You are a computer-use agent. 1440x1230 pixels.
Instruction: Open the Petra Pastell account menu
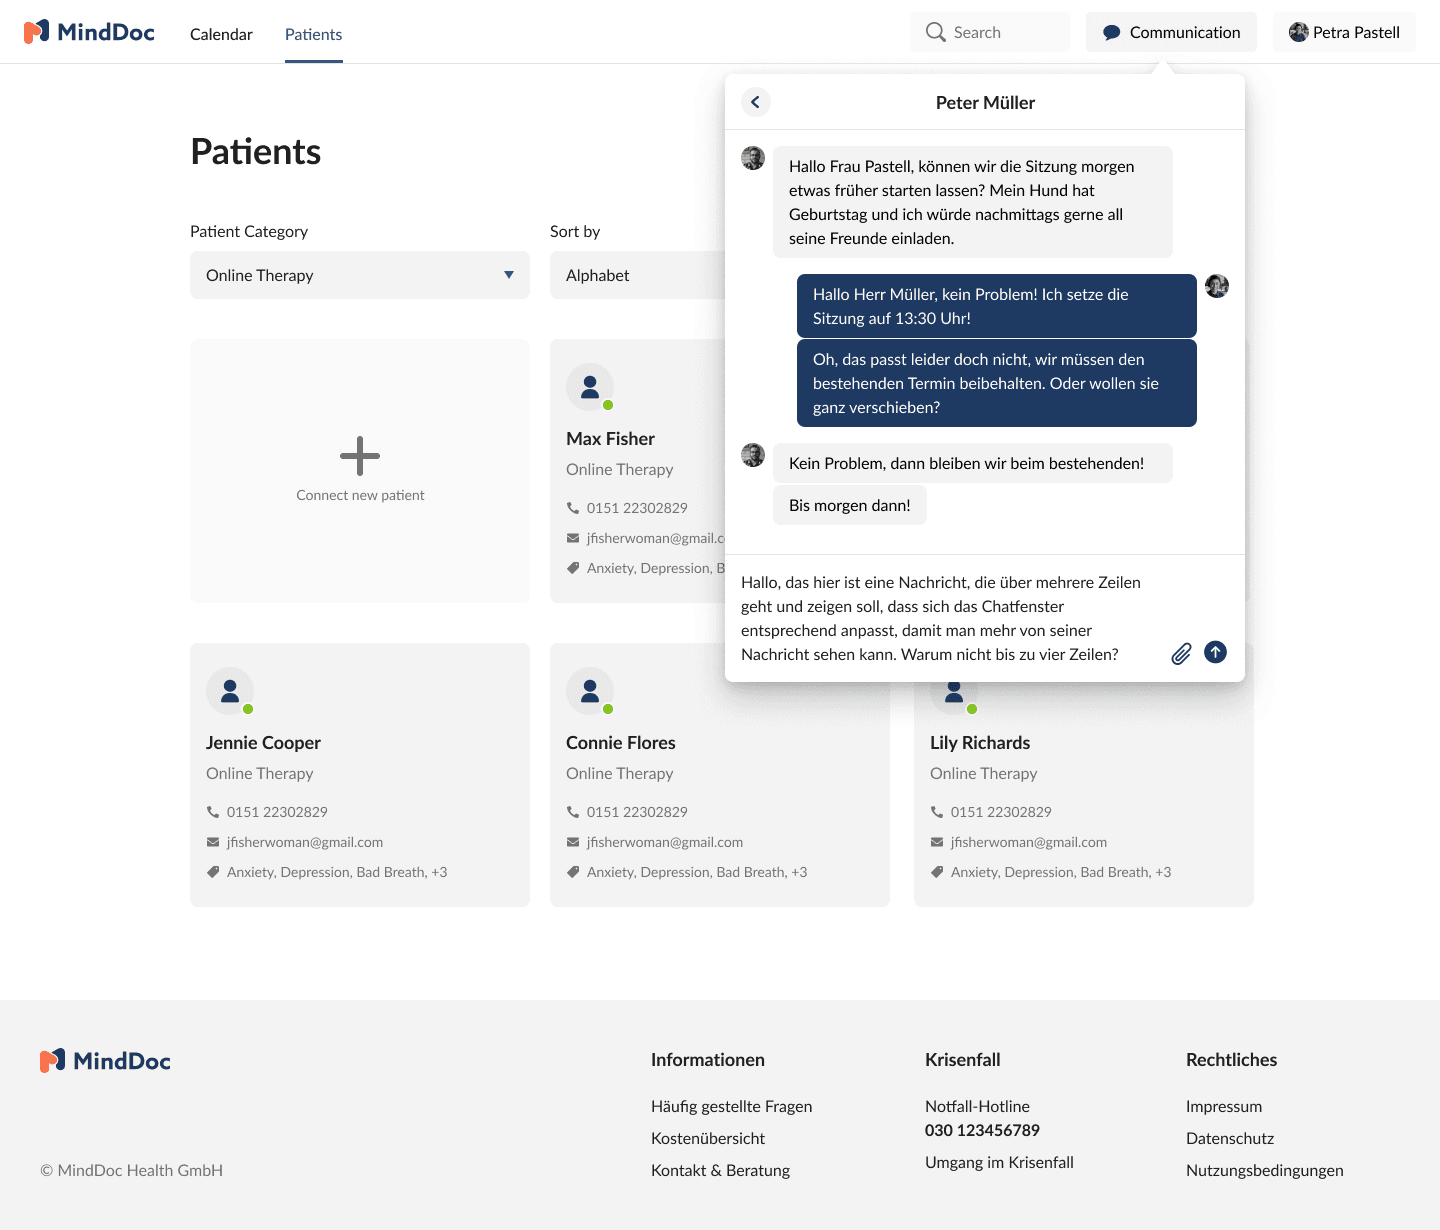tap(1344, 32)
